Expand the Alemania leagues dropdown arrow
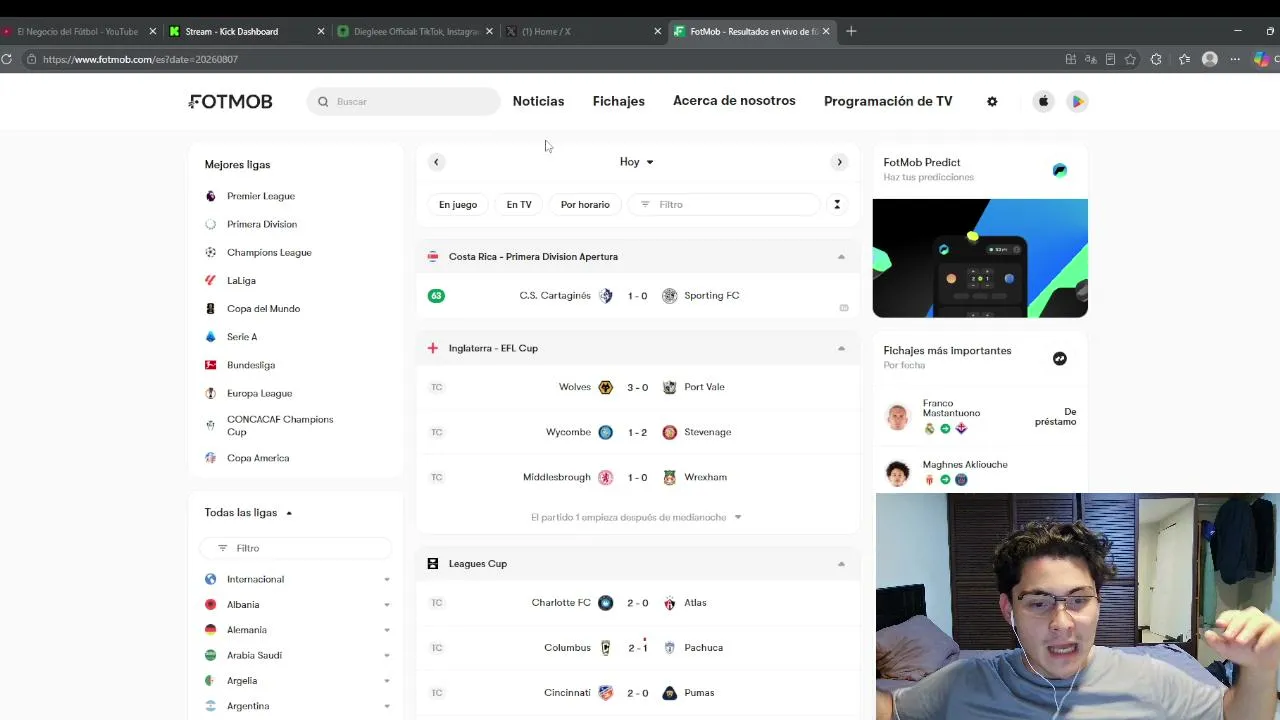This screenshot has height=720, width=1280. tap(387, 630)
